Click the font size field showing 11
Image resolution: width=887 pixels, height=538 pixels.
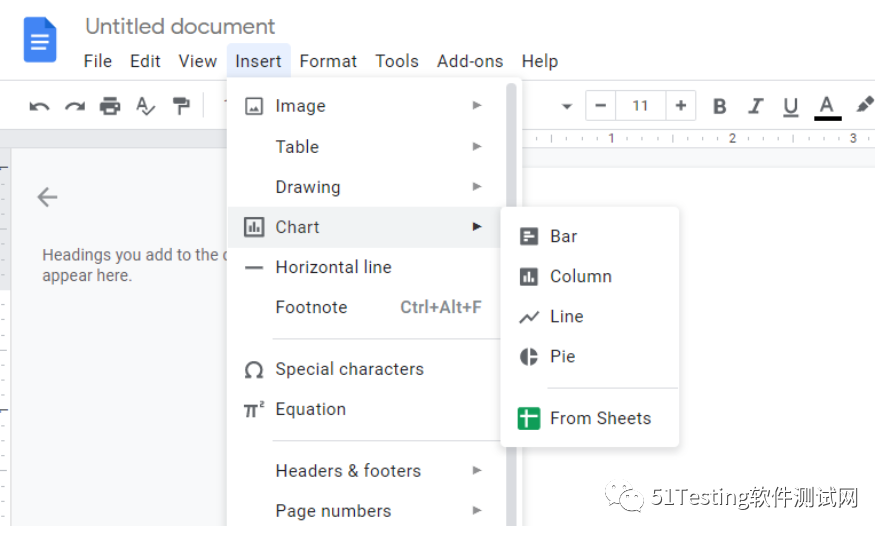pyautogui.click(x=640, y=106)
